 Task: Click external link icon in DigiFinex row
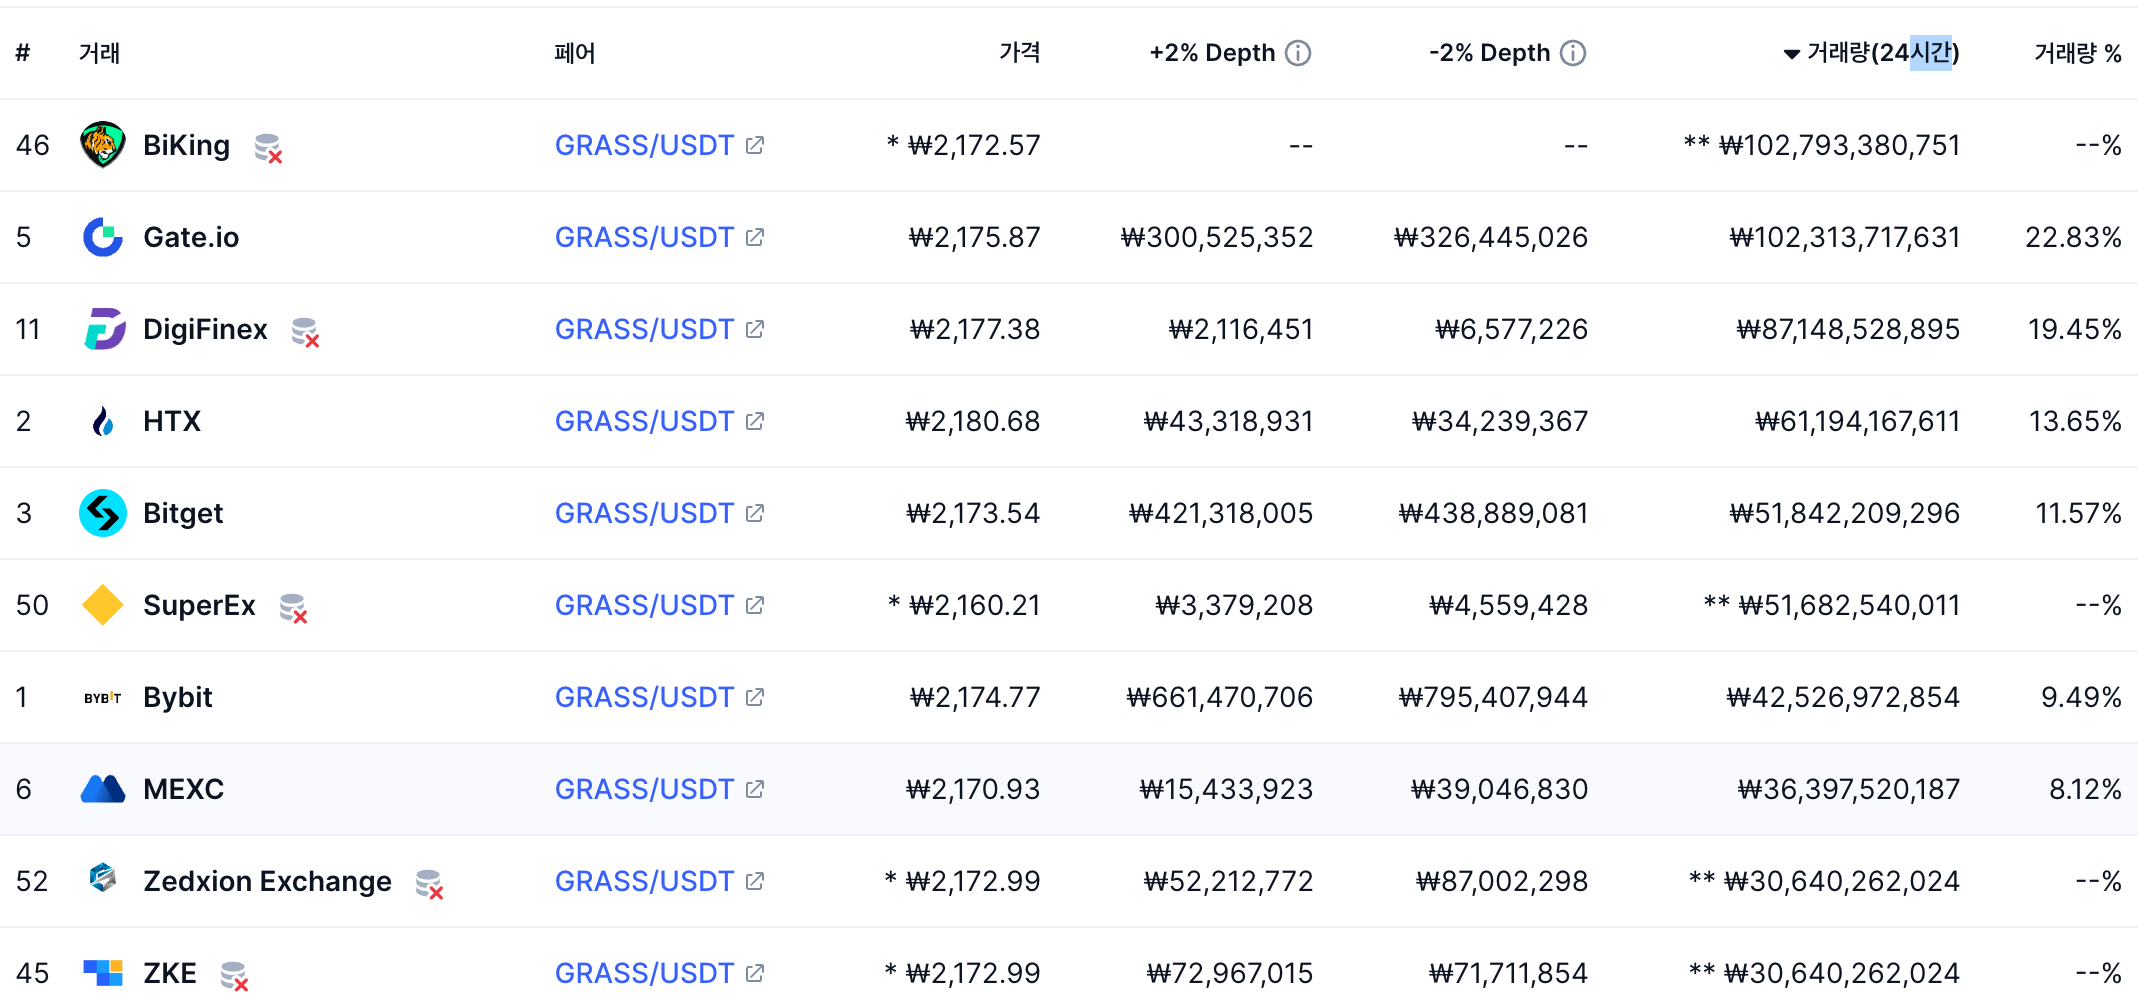click(755, 329)
